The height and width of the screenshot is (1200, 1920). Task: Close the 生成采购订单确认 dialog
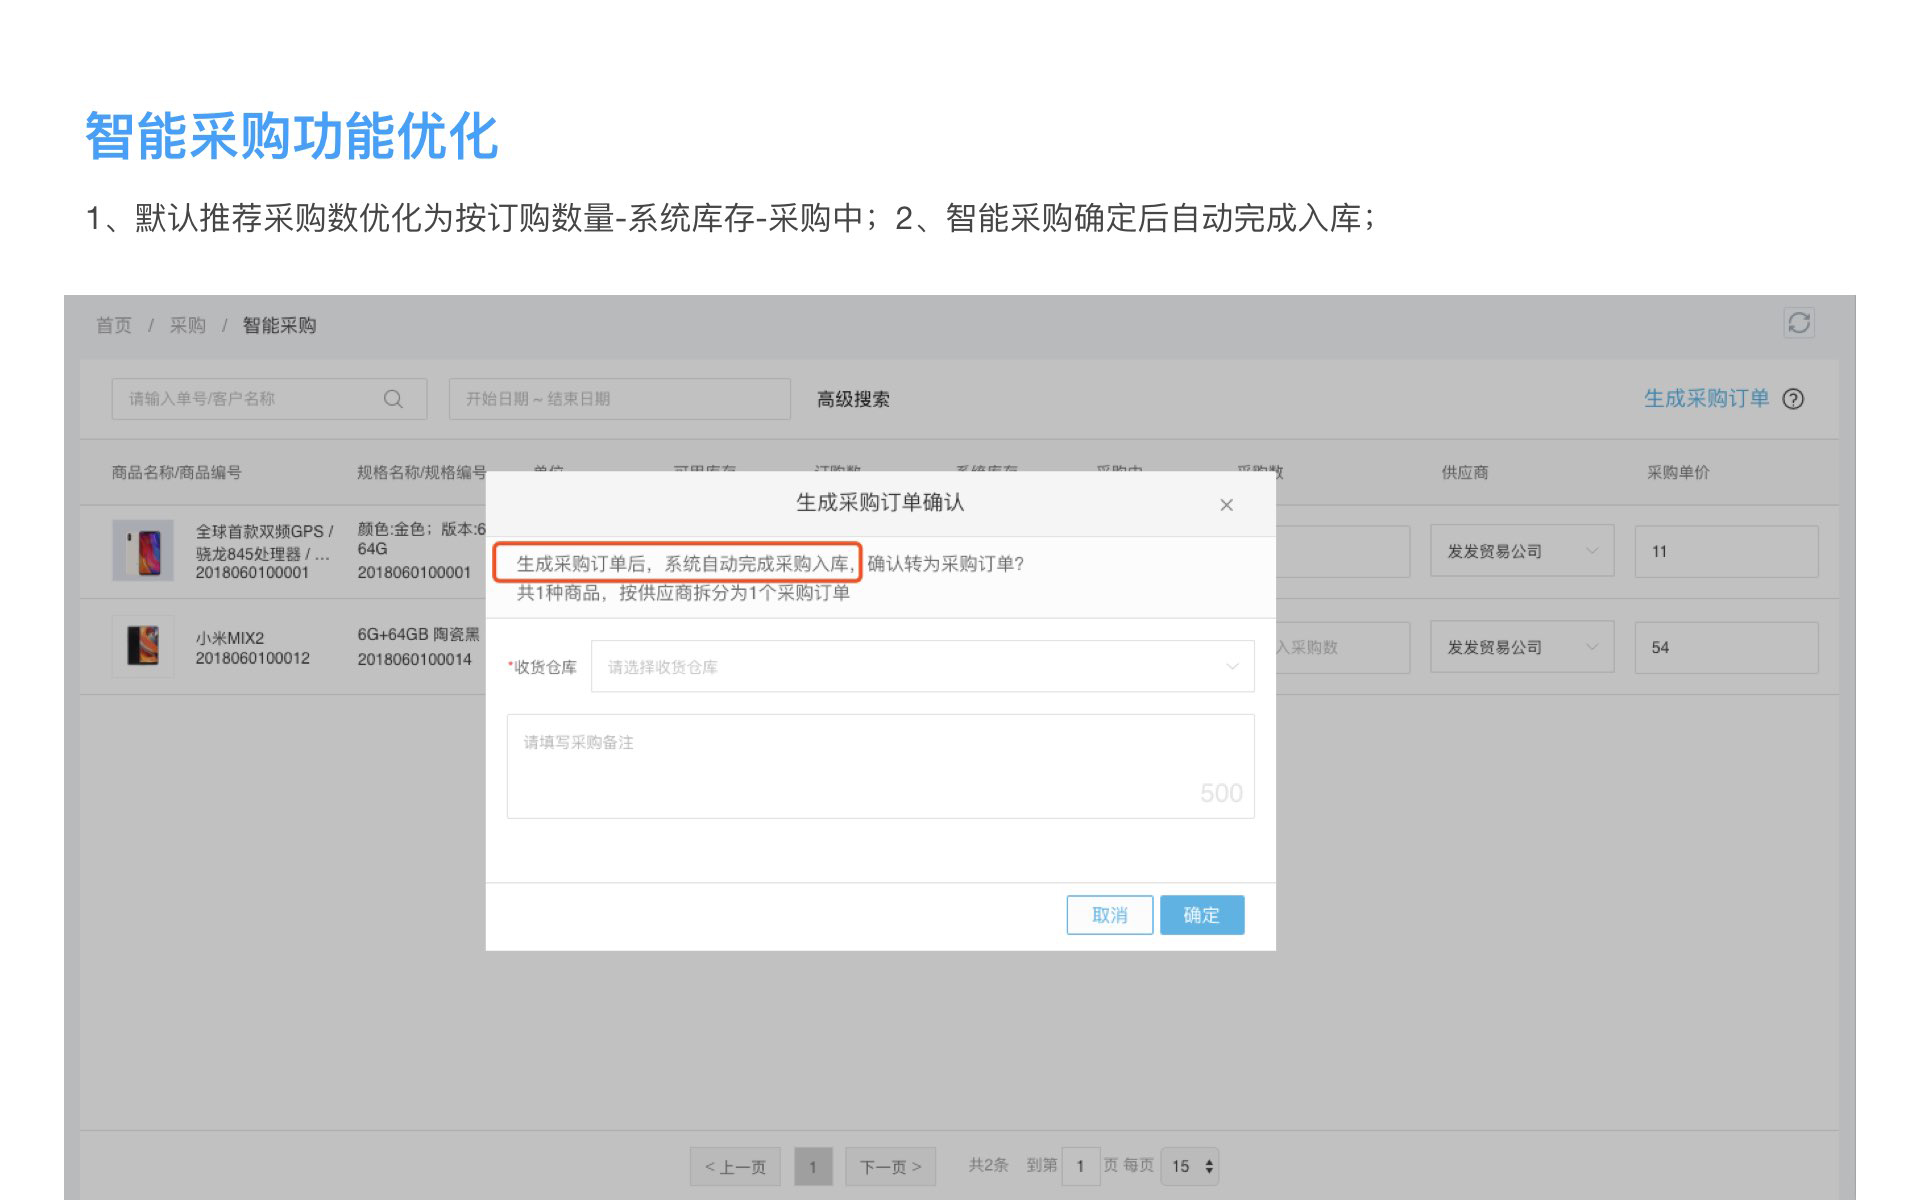point(1226,505)
